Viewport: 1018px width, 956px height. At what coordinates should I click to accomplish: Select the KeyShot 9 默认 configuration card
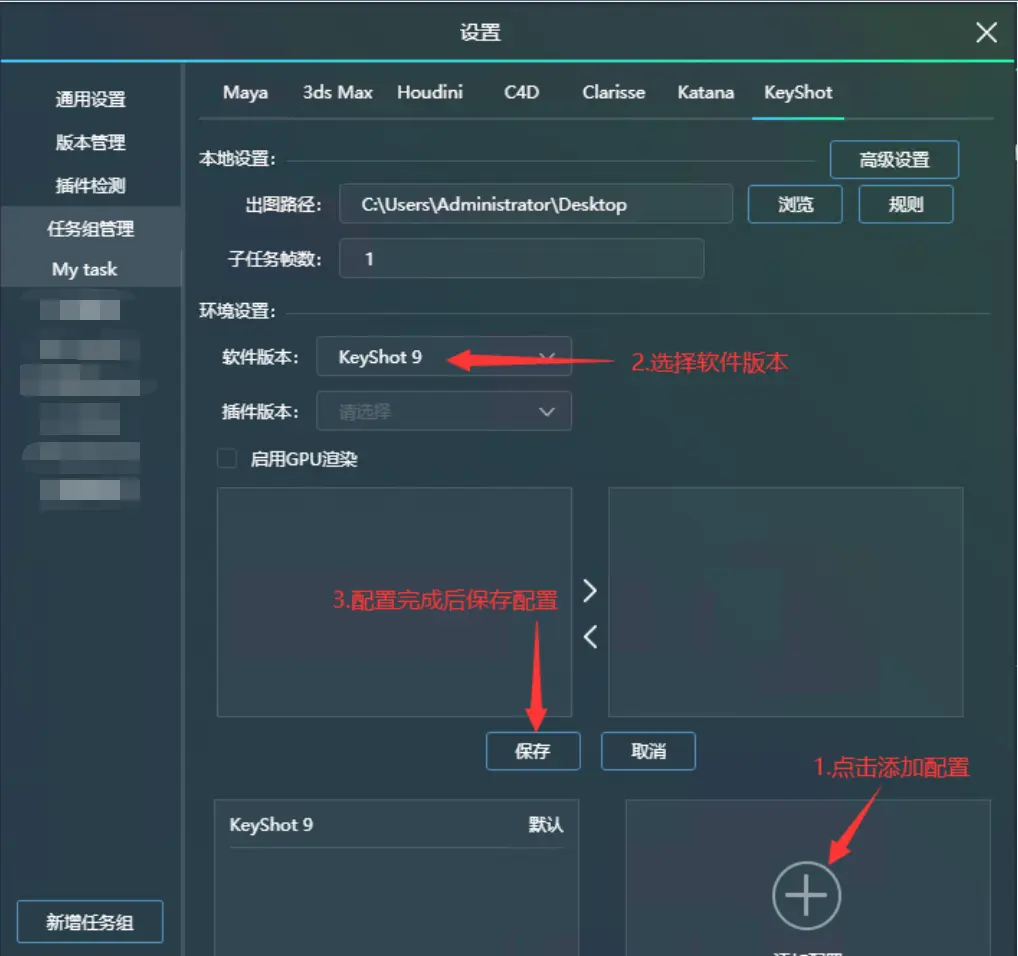point(397,877)
